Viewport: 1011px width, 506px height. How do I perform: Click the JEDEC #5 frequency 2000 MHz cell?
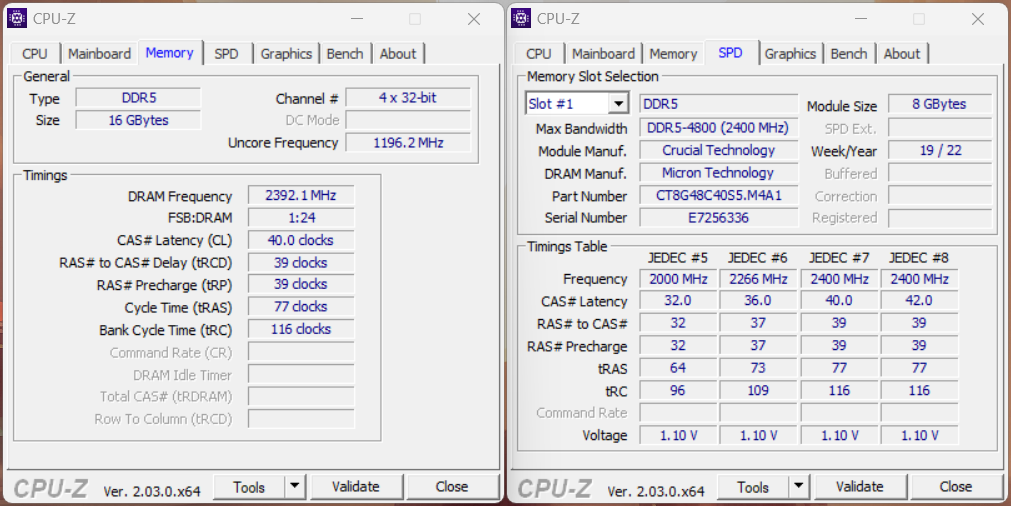point(678,279)
